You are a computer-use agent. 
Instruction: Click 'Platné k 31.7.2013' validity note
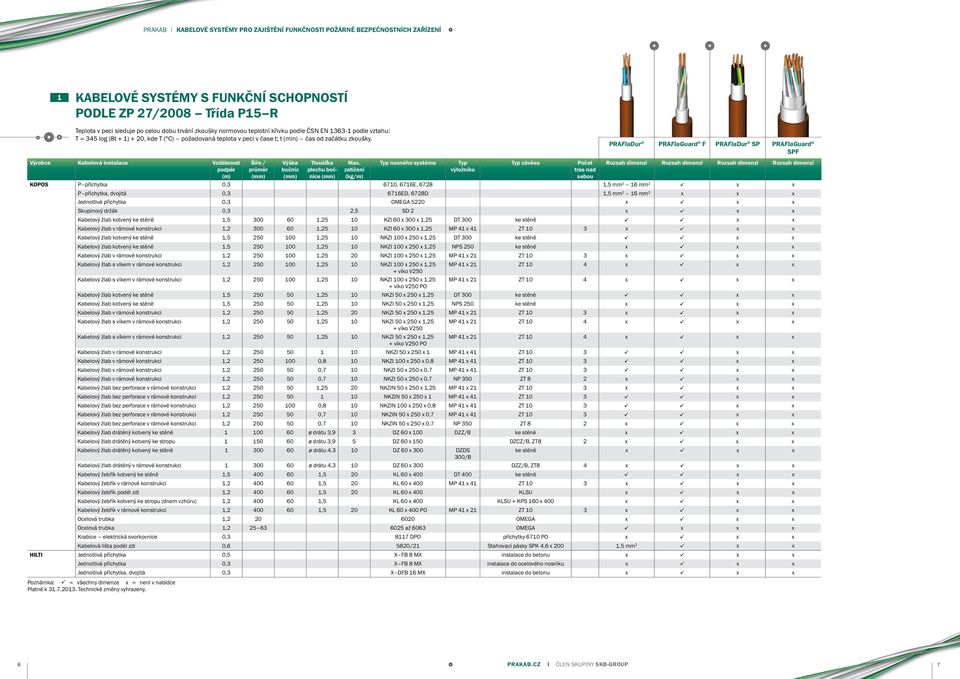tap(87, 590)
